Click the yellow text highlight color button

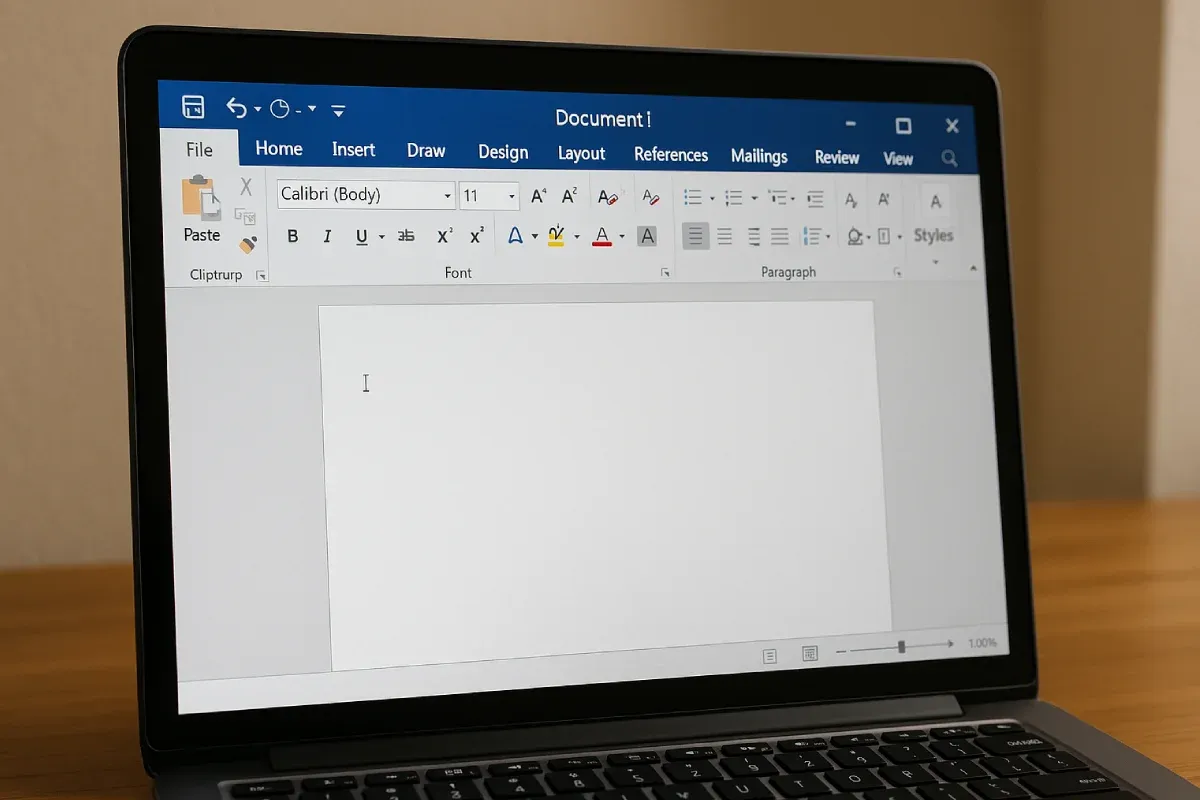click(556, 236)
